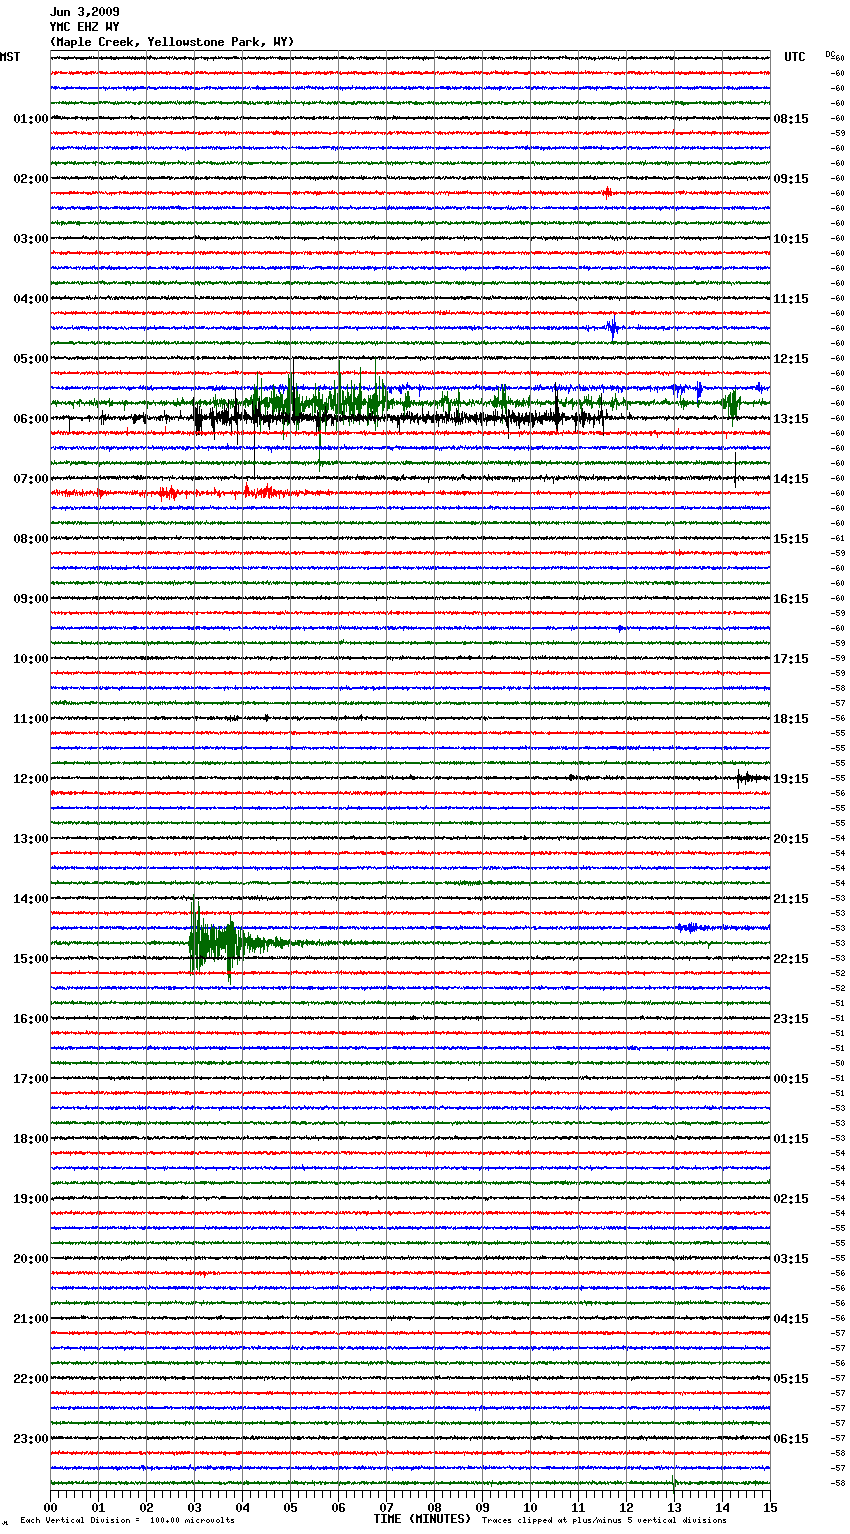
Task: Click the '21:15' UTC row label
Action: click(x=791, y=899)
